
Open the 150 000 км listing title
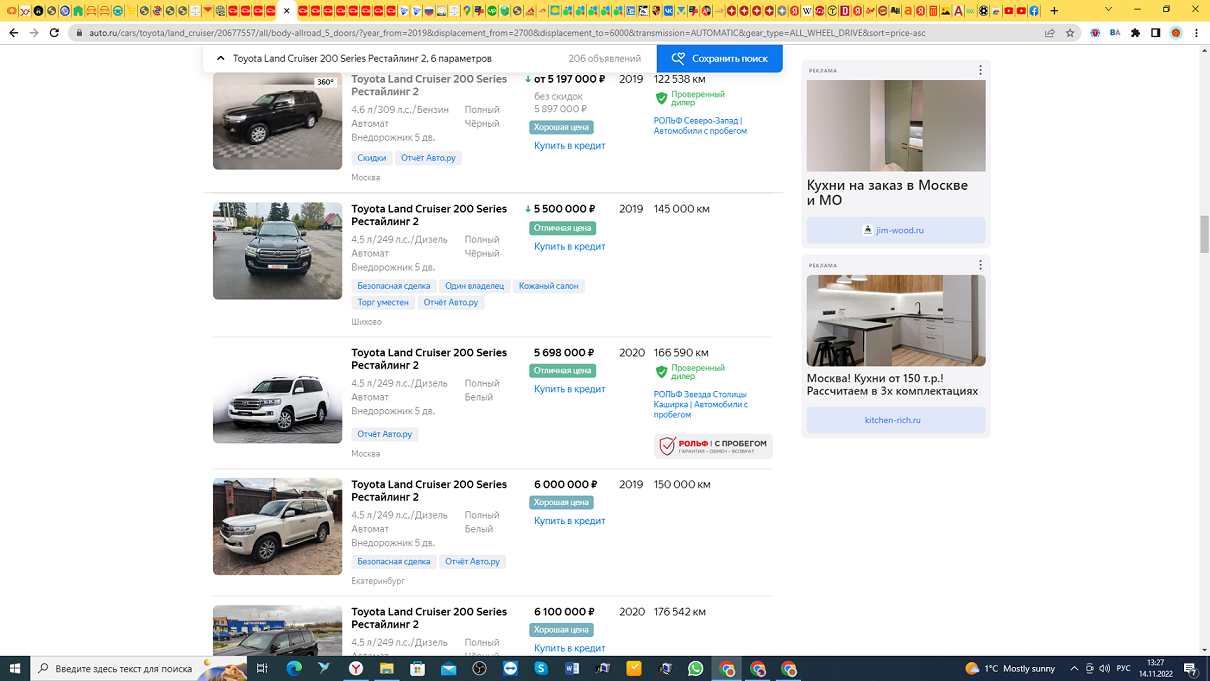click(429, 490)
